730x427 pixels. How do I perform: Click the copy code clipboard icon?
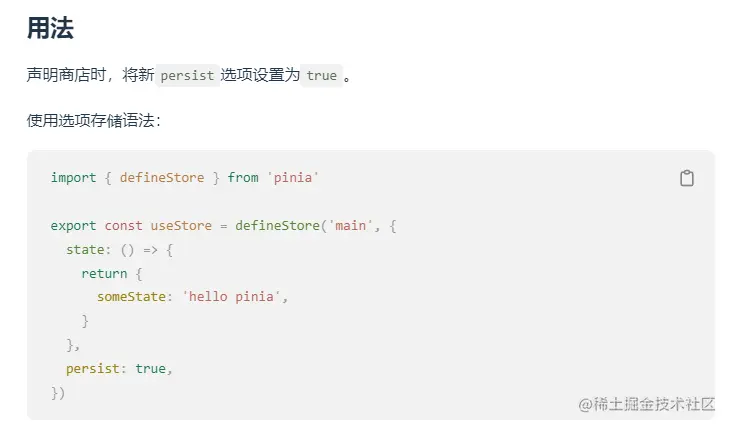pos(686,178)
